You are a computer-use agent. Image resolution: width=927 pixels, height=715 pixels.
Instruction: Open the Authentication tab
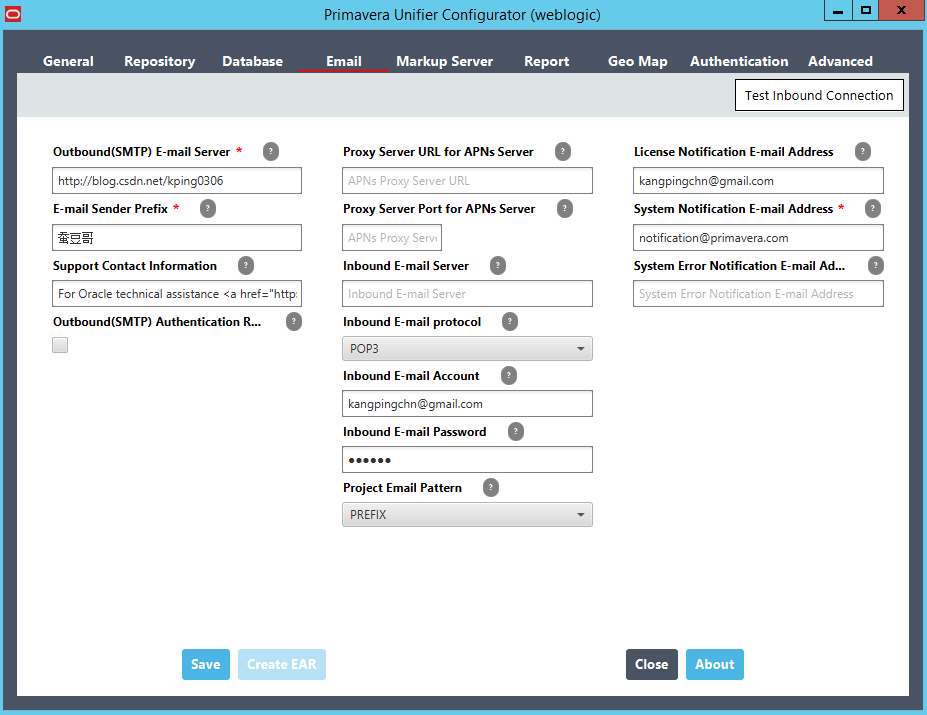coord(739,62)
